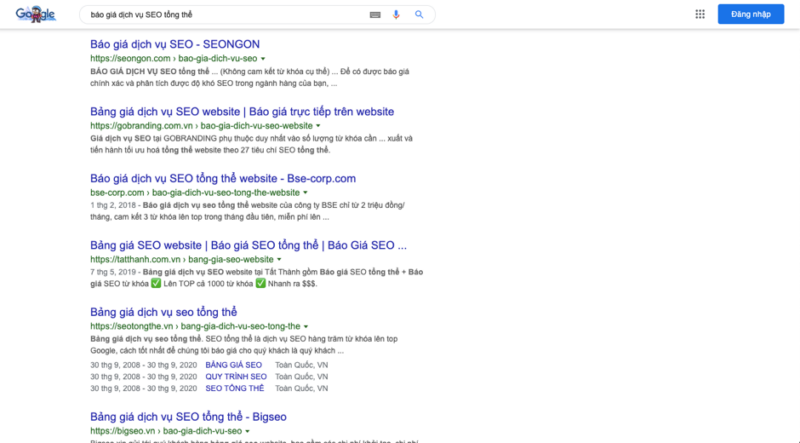Click the bse-corp.com green URL text

pyautogui.click(x=195, y=193)
